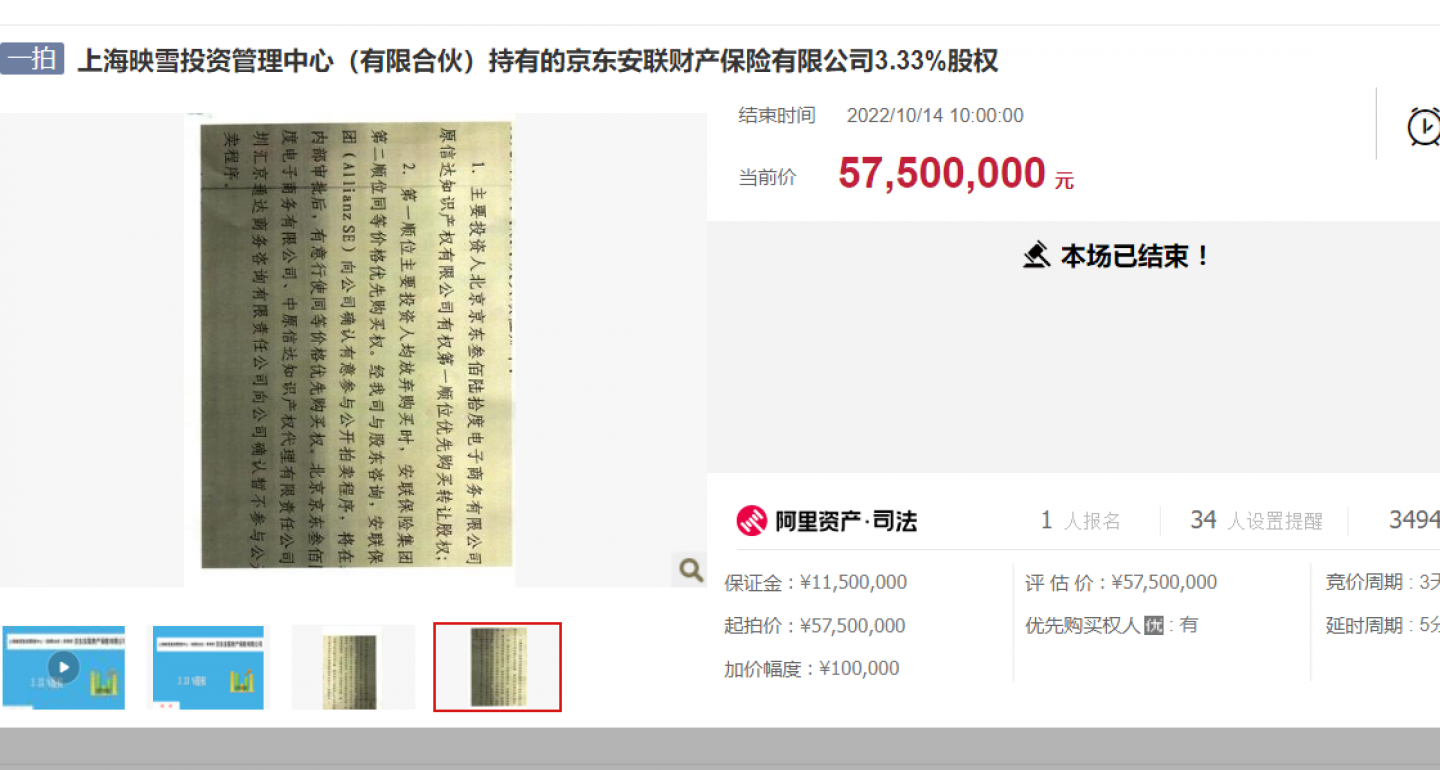
Task: Click the gavel icon beside 本场已结束
Action: (x=1037, y=256)
